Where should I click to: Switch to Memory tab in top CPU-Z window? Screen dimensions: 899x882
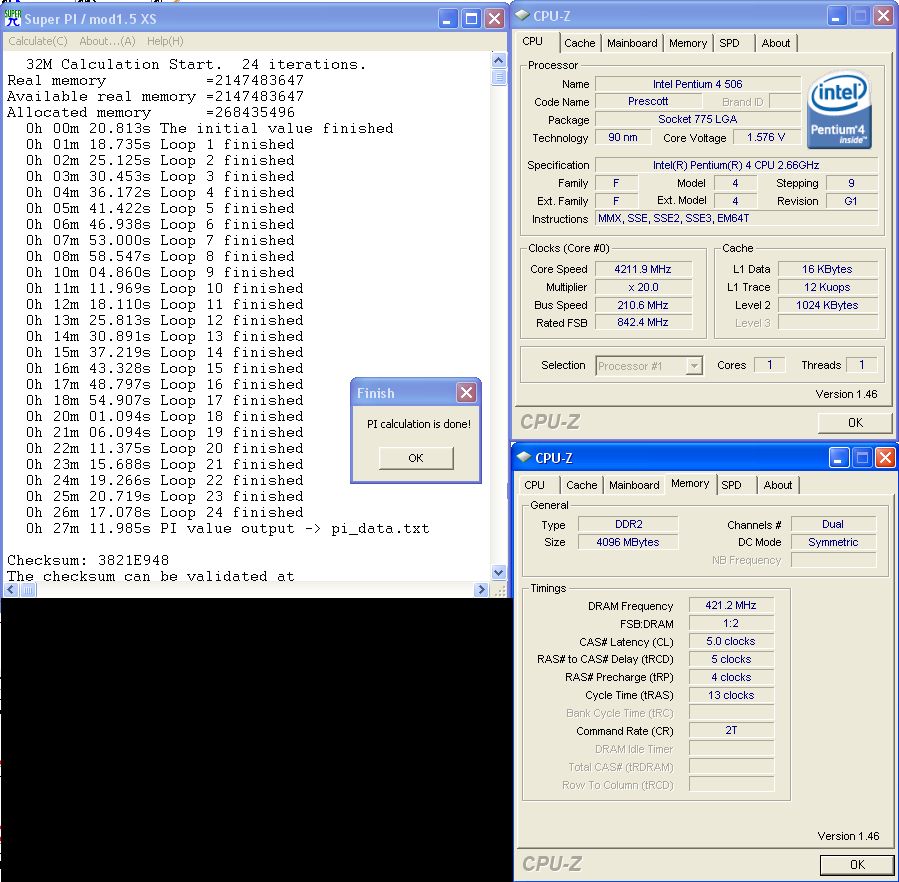(x=687, y=43)
